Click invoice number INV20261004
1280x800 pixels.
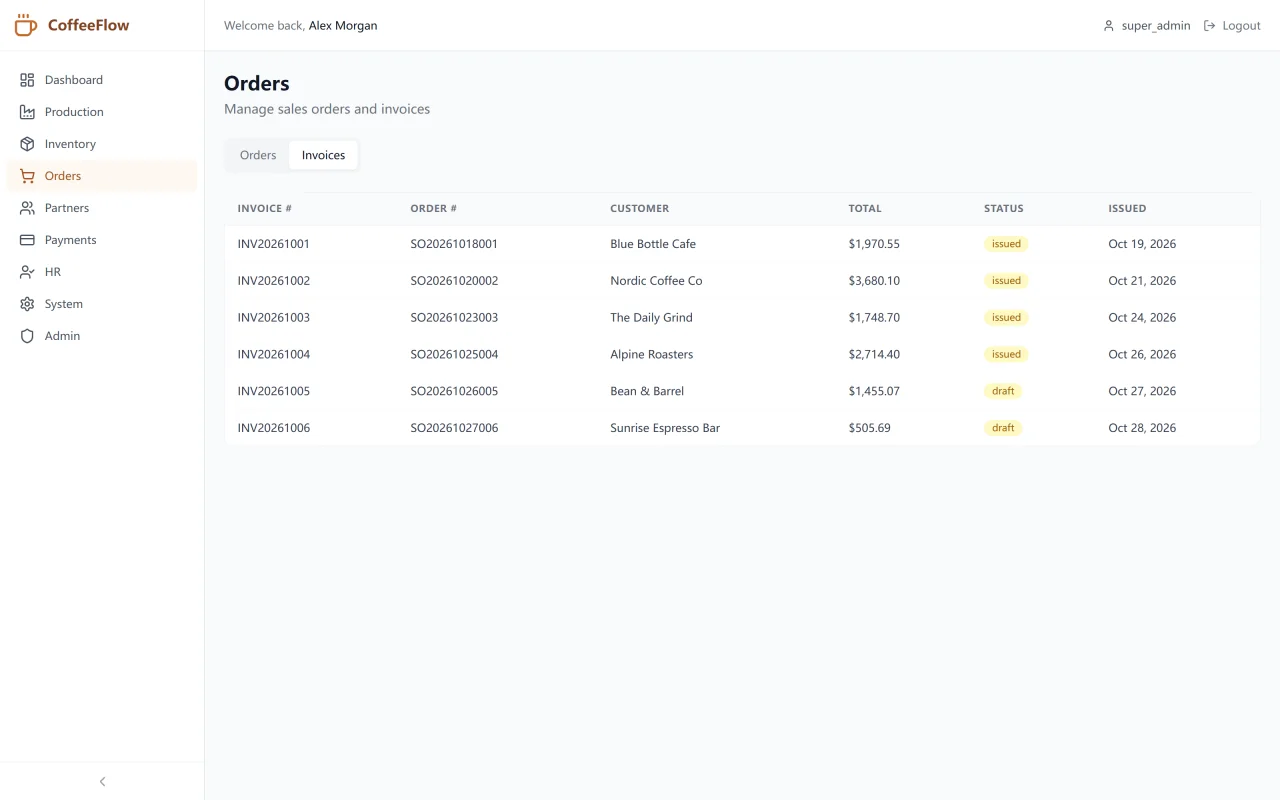click(x=274, y=355)
